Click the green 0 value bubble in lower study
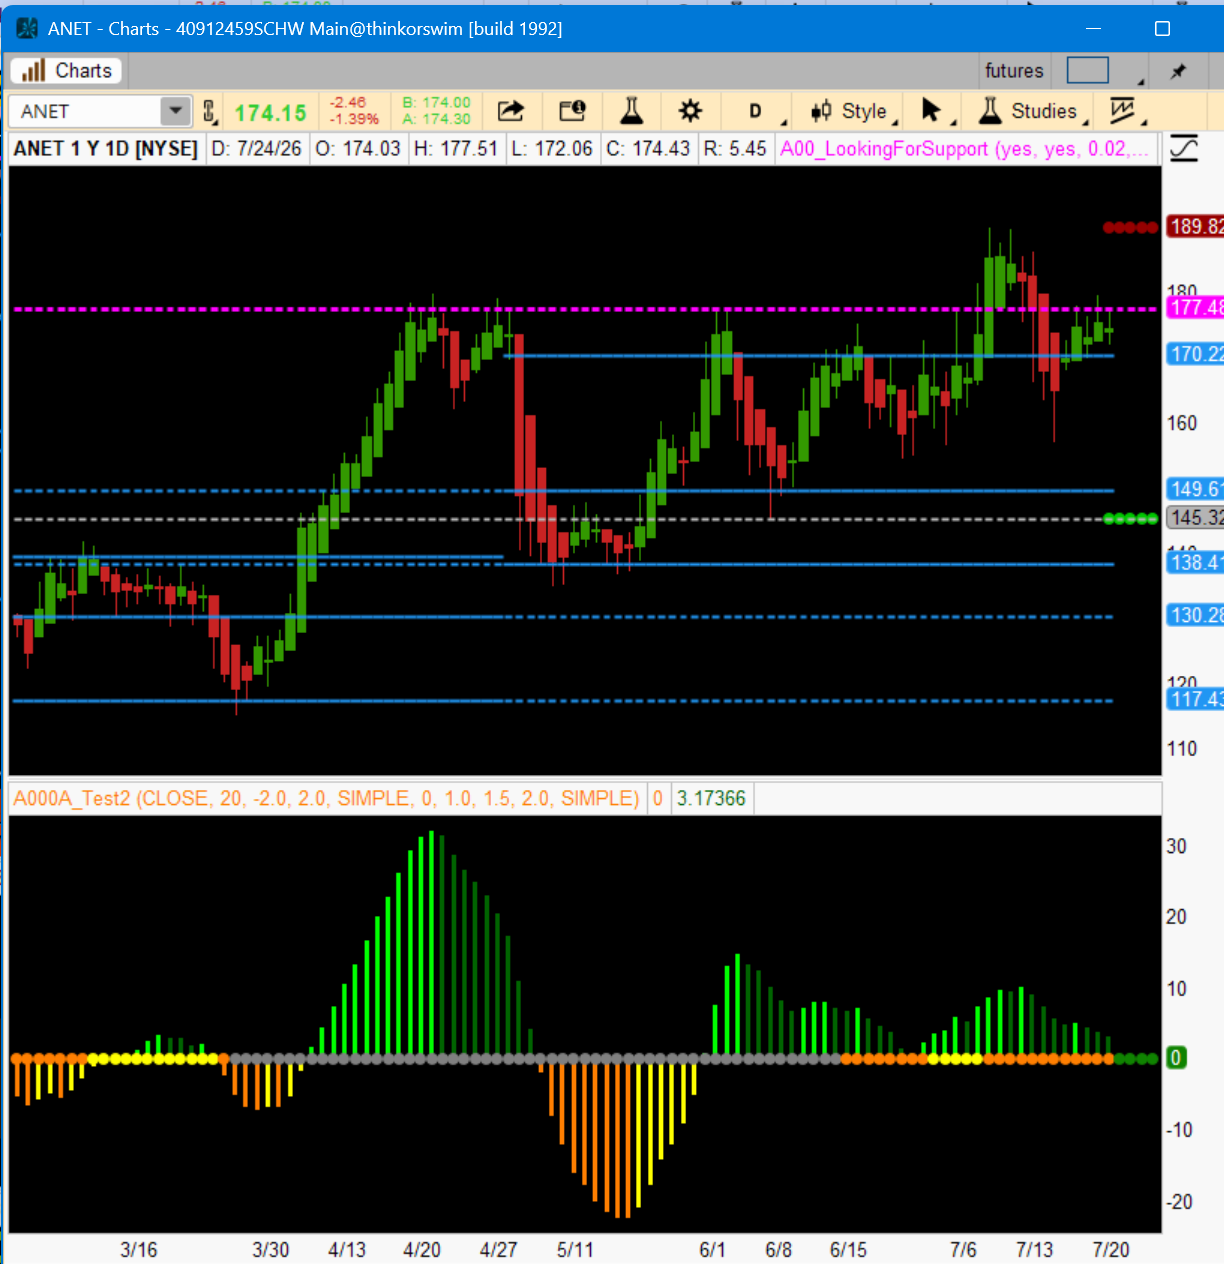 [x=1176, y=1058]
